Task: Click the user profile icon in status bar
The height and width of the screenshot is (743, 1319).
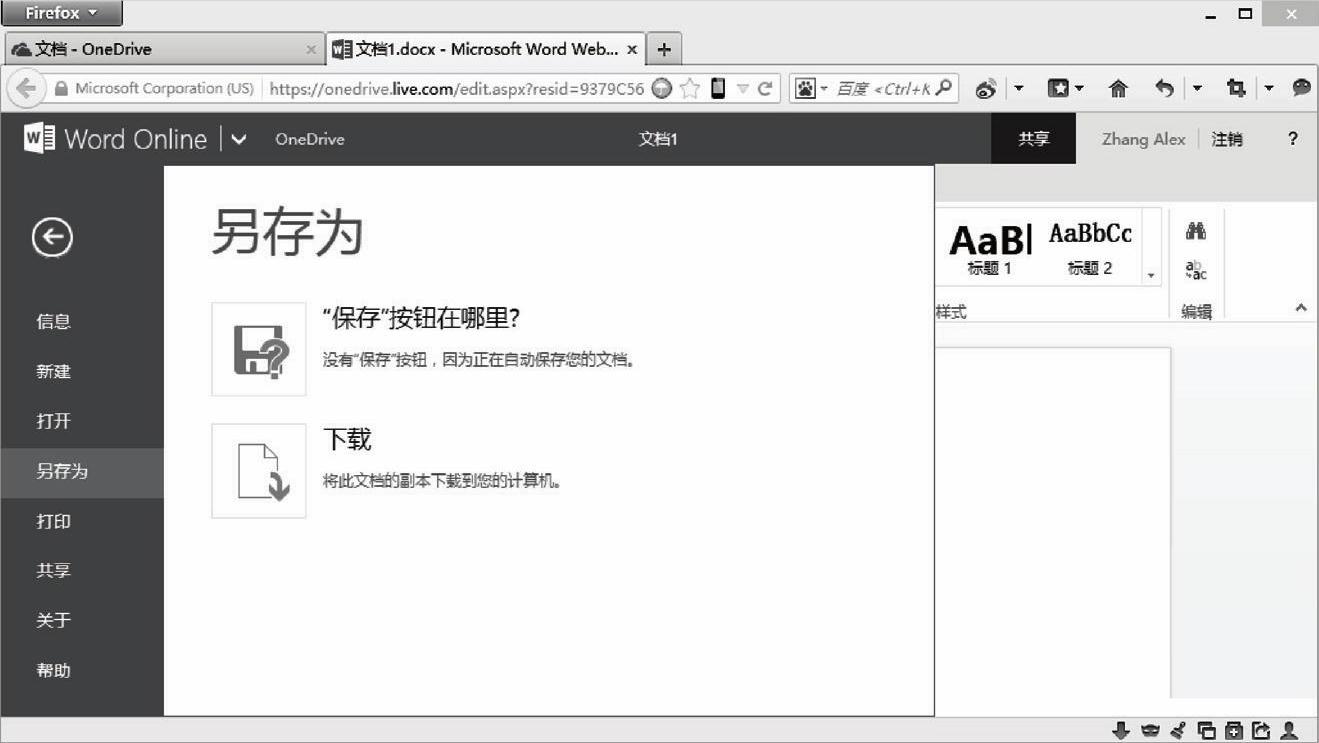Action: (1290, 731)
